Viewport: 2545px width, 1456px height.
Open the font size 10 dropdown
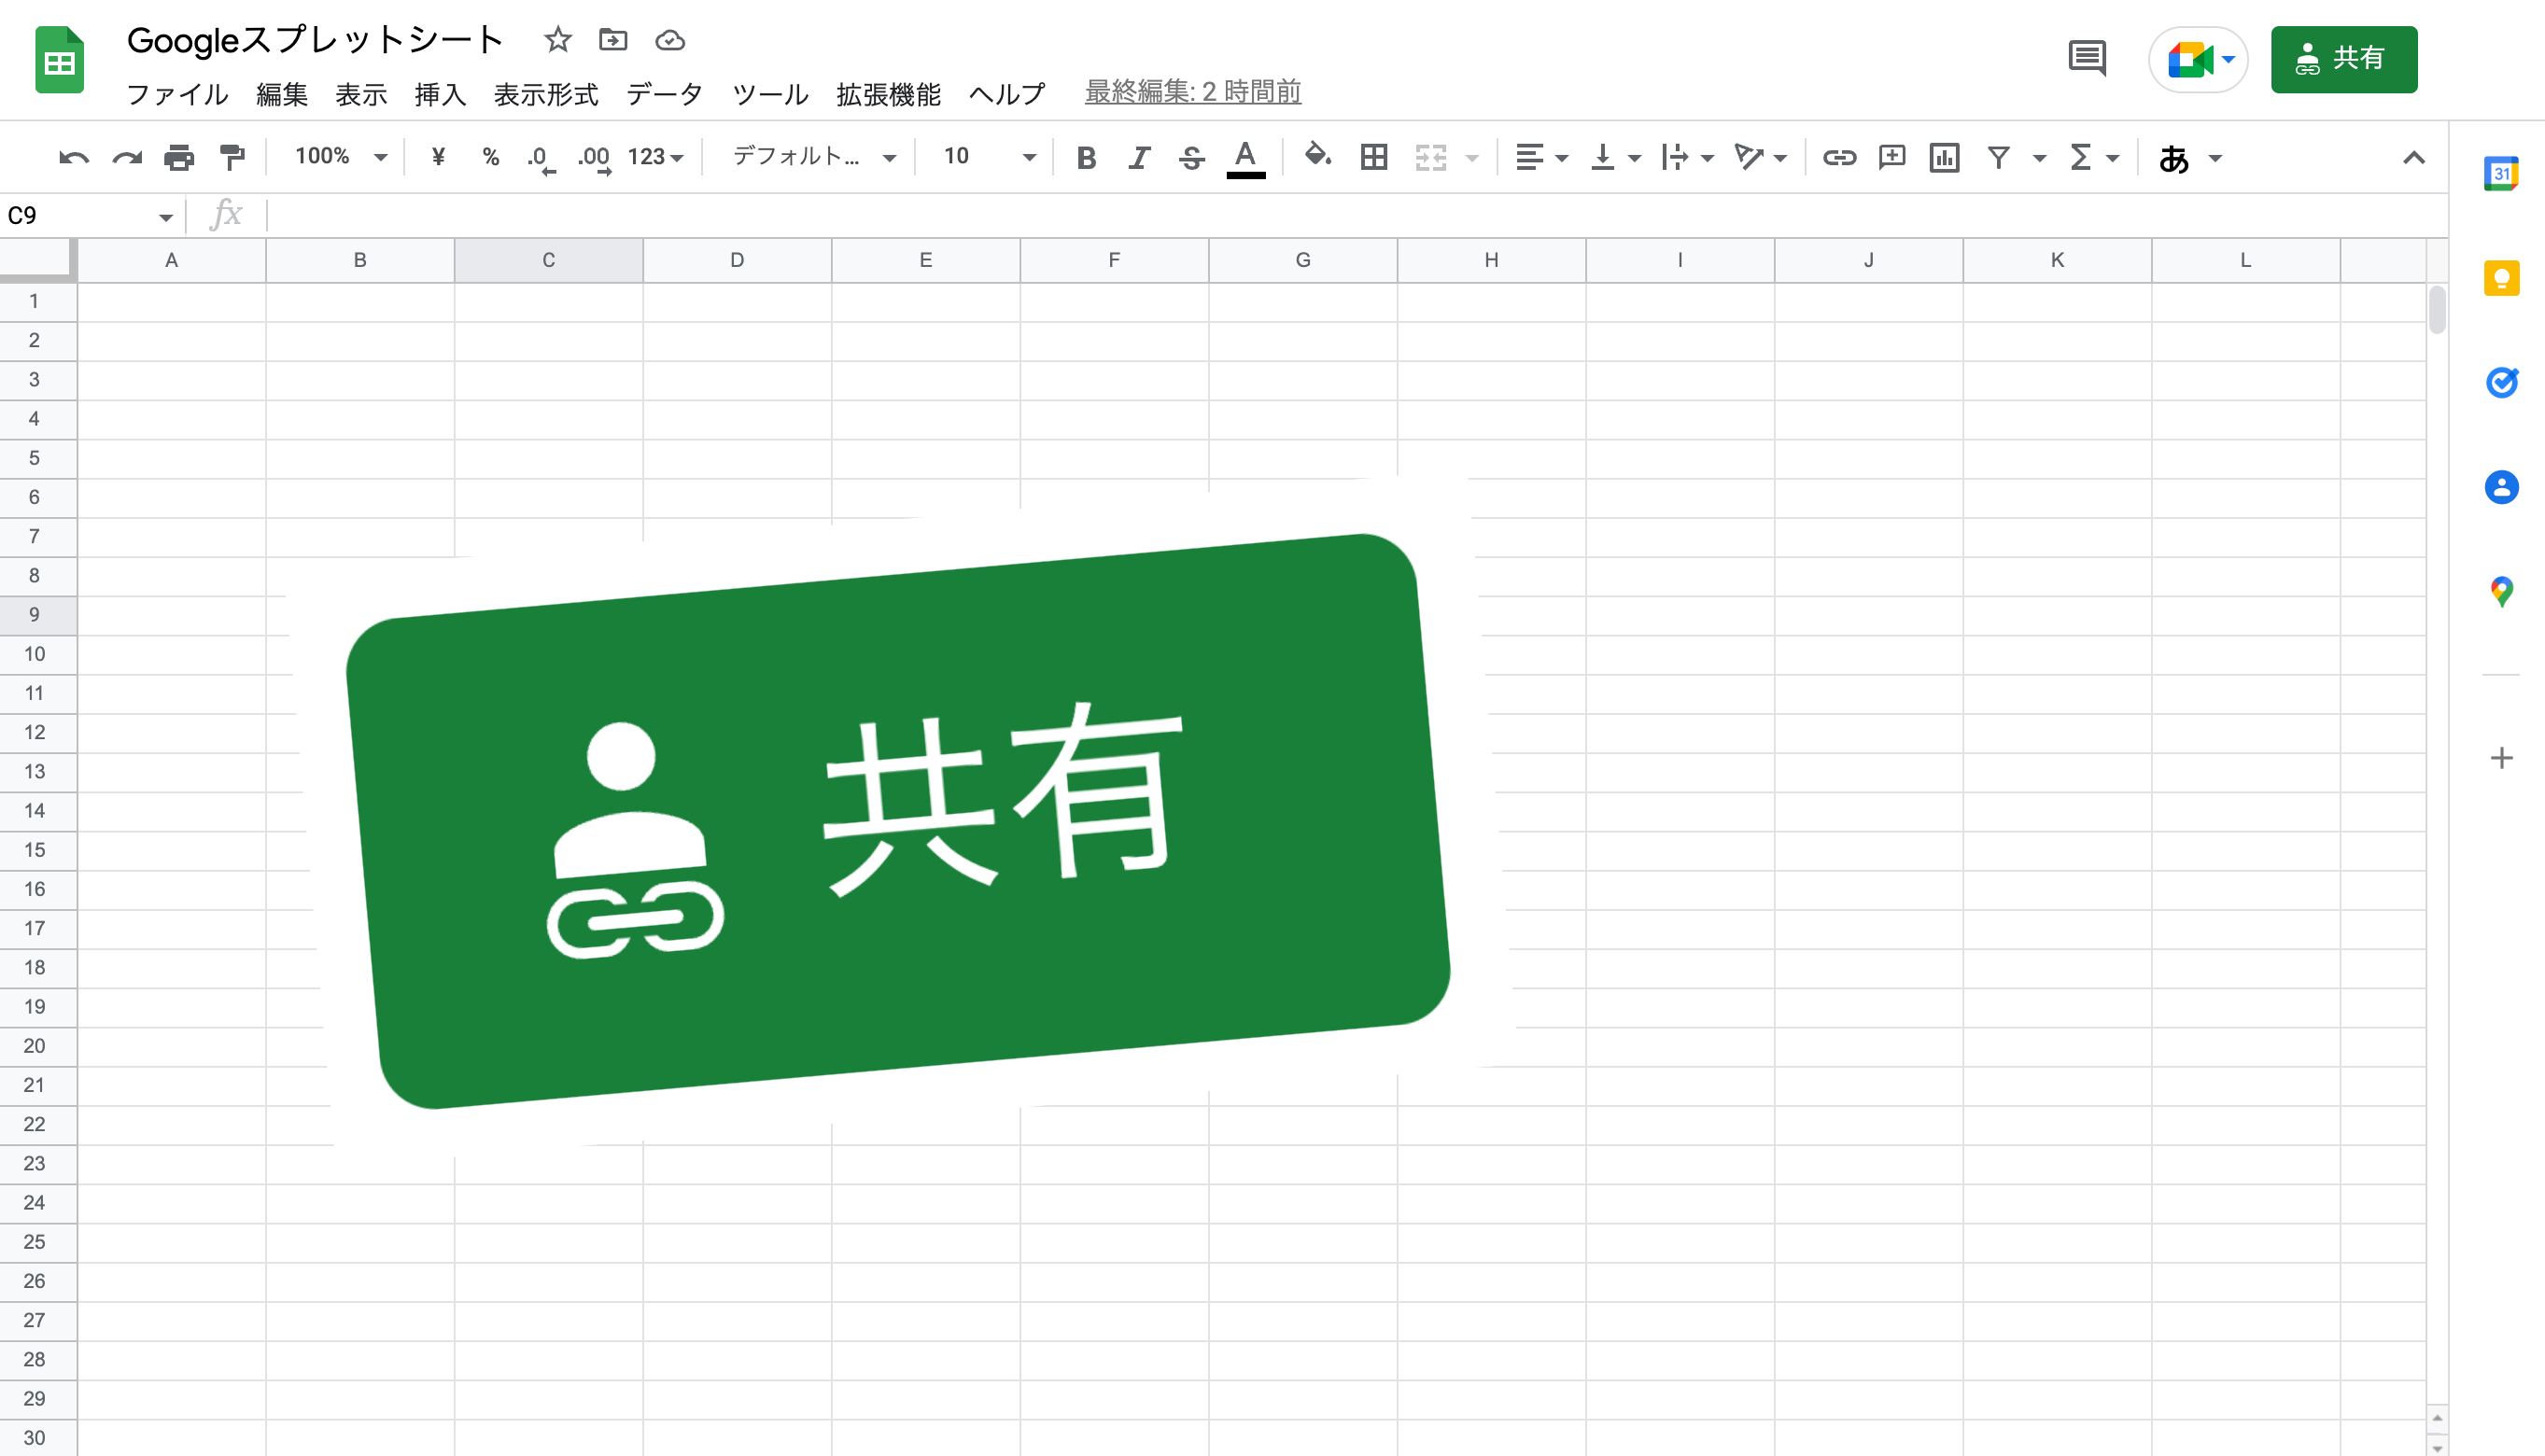click(988, 157)
